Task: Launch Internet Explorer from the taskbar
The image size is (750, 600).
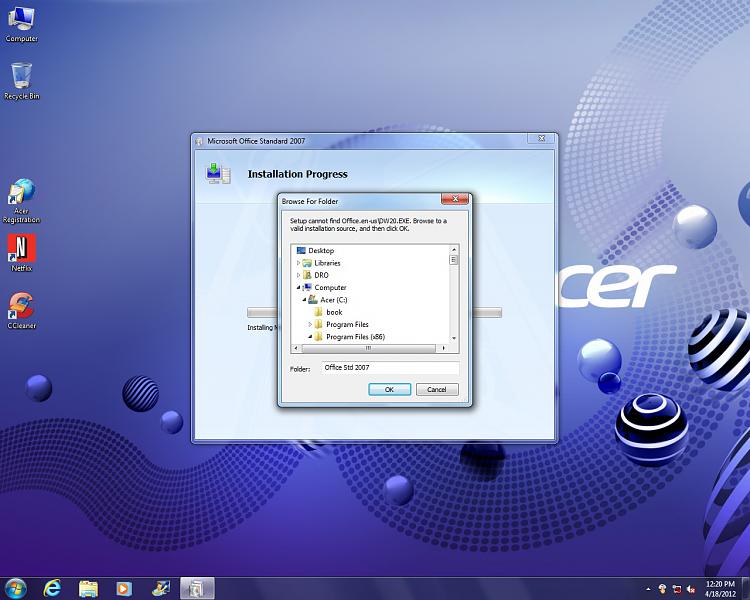Action: click(x=52, y=588)
